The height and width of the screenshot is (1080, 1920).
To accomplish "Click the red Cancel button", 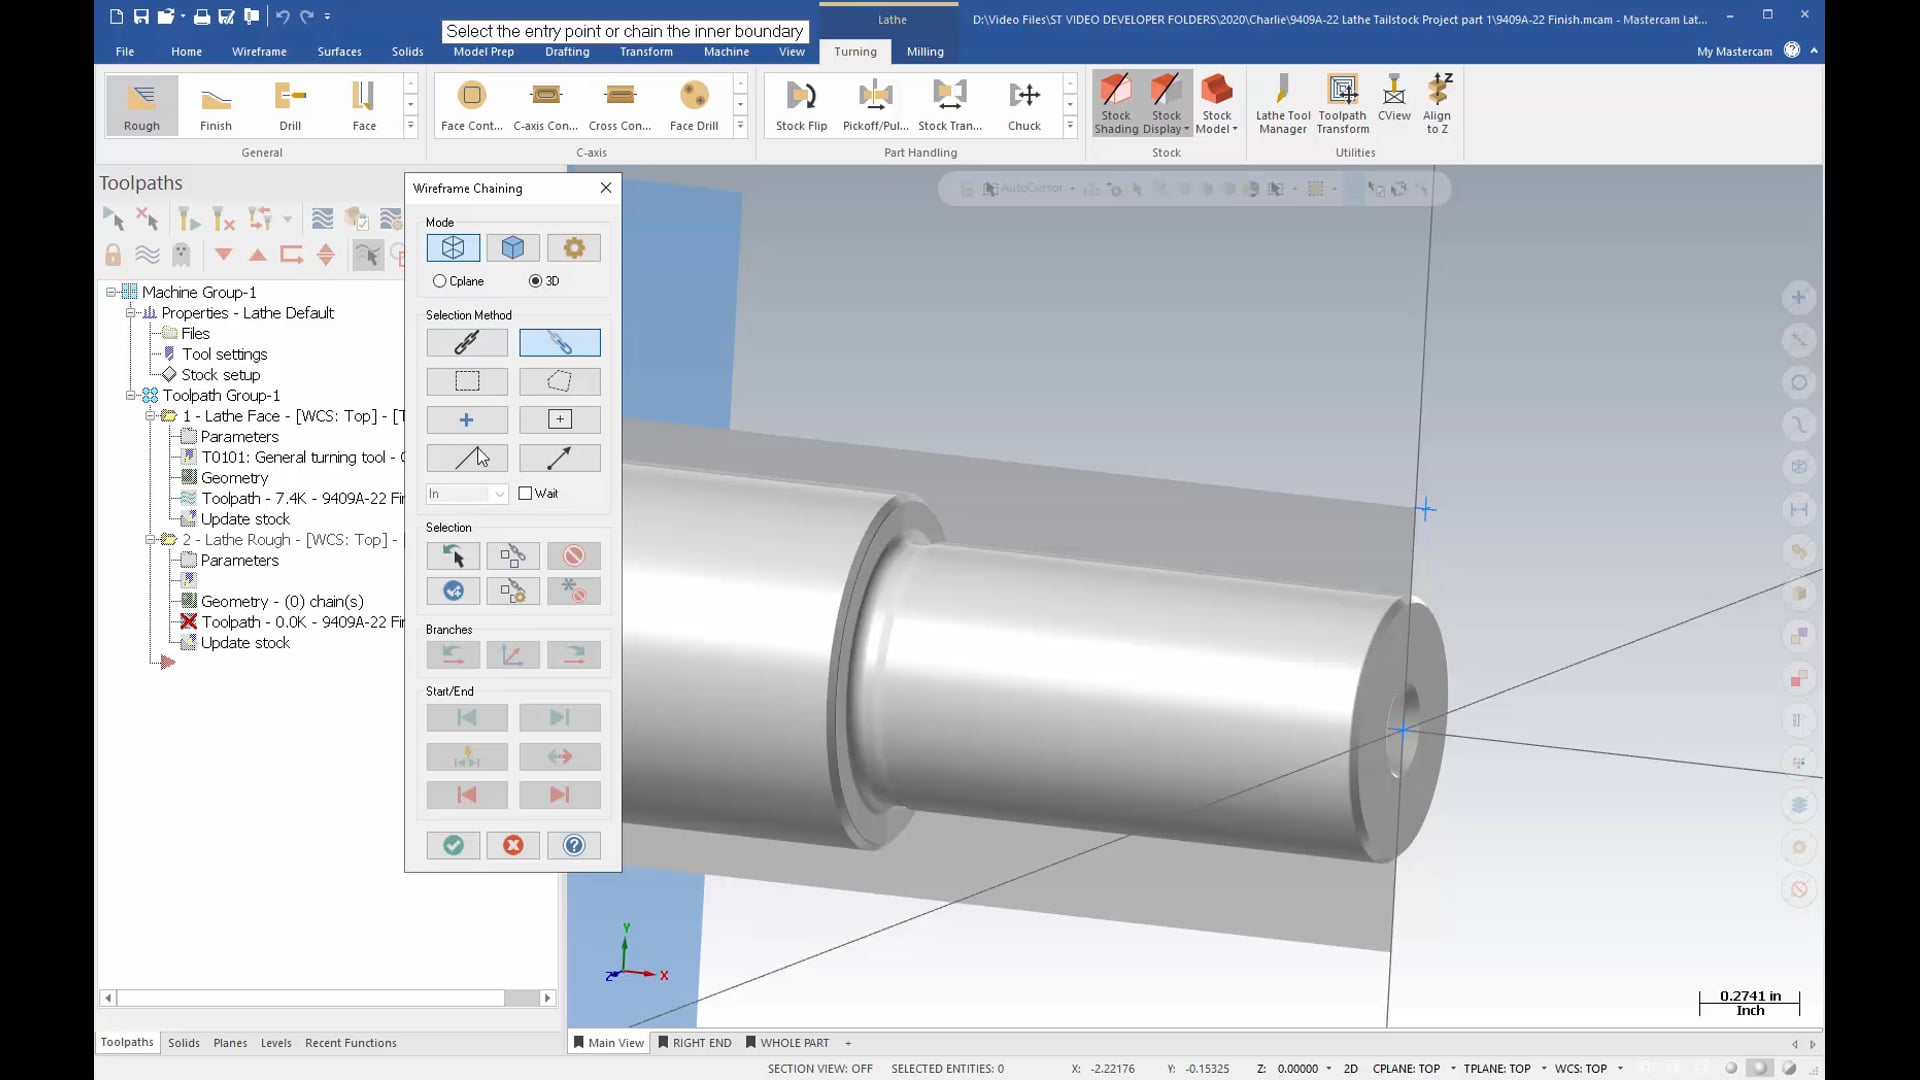I will pyautogui.click(x=513, y=845).
